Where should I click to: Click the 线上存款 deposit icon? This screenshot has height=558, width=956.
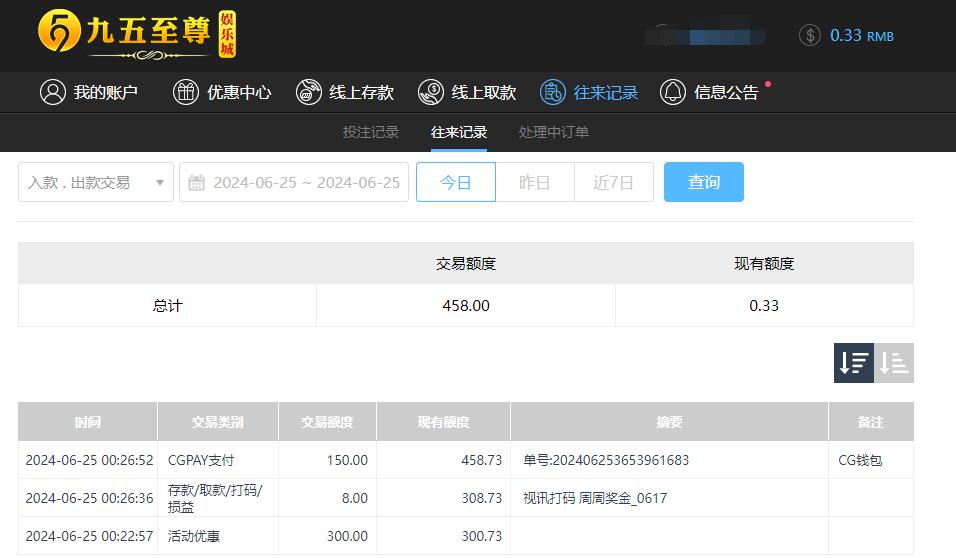tap(309, 92)
